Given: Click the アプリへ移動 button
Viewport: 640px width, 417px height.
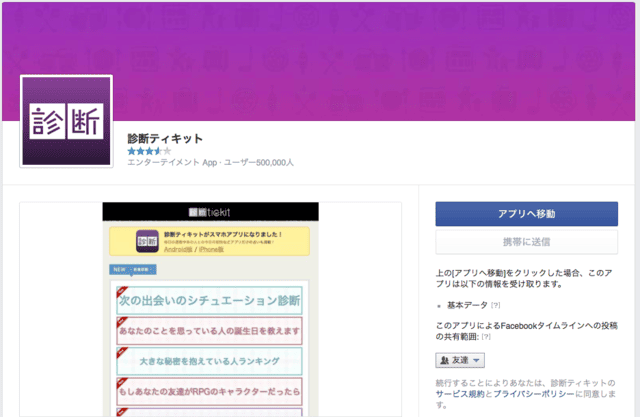Looking at the screenshot, I should (527, 214).
